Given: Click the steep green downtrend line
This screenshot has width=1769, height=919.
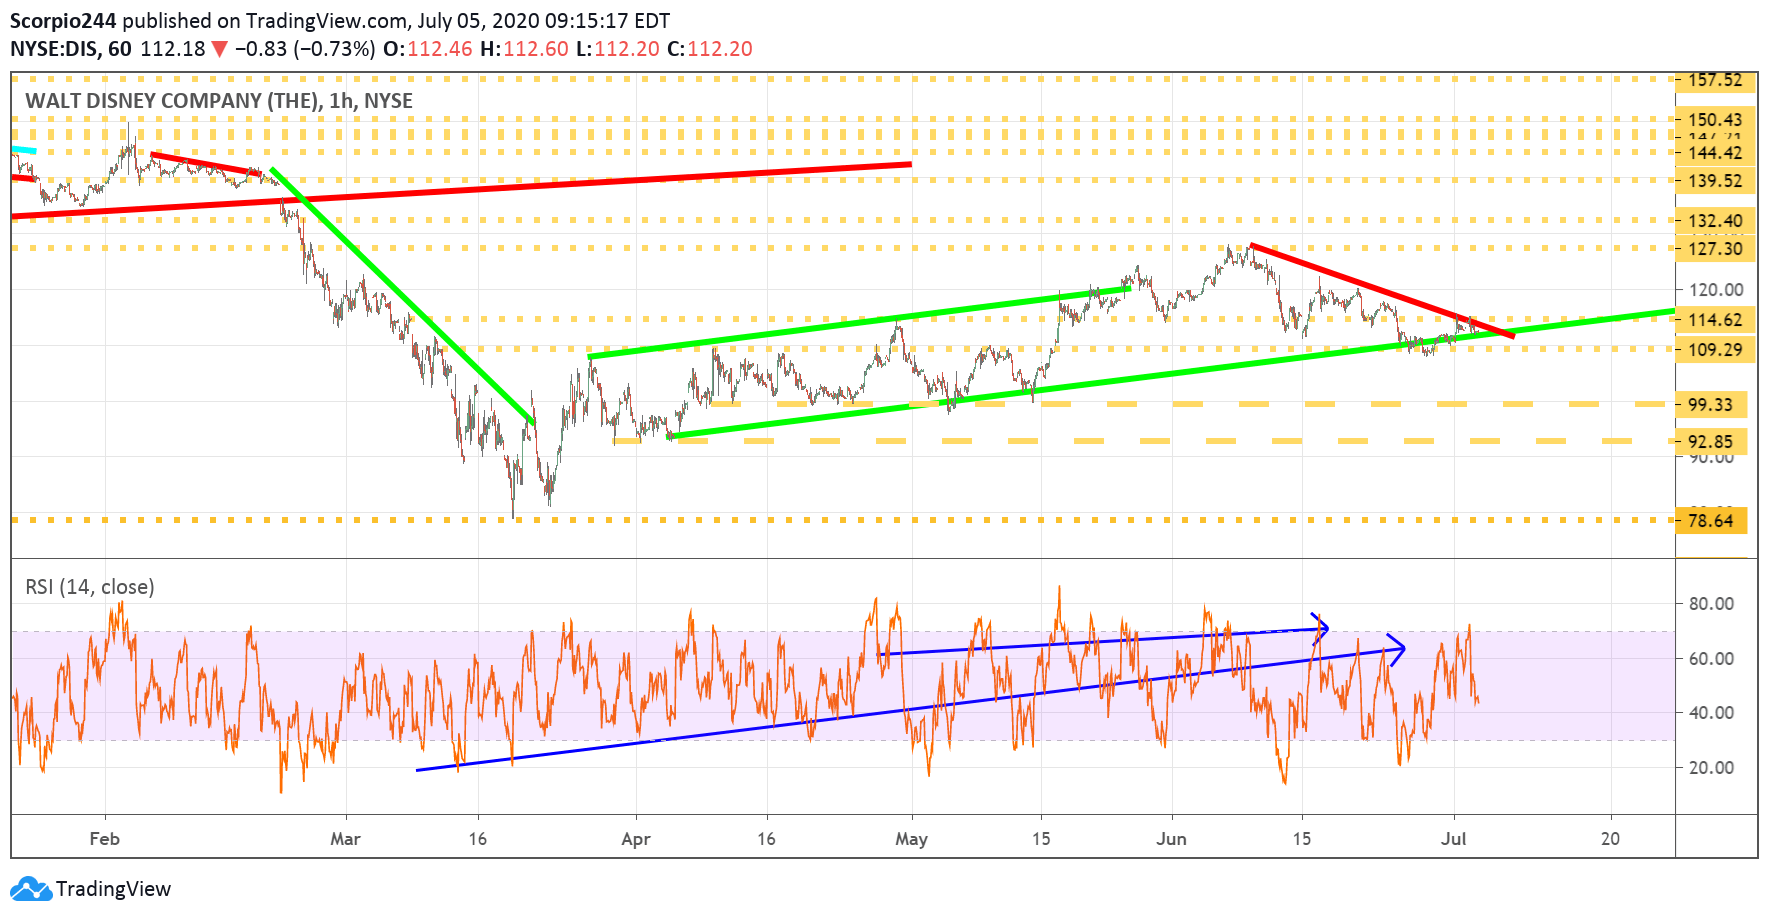Looking at the screenshot, I should tap(402, 296).
